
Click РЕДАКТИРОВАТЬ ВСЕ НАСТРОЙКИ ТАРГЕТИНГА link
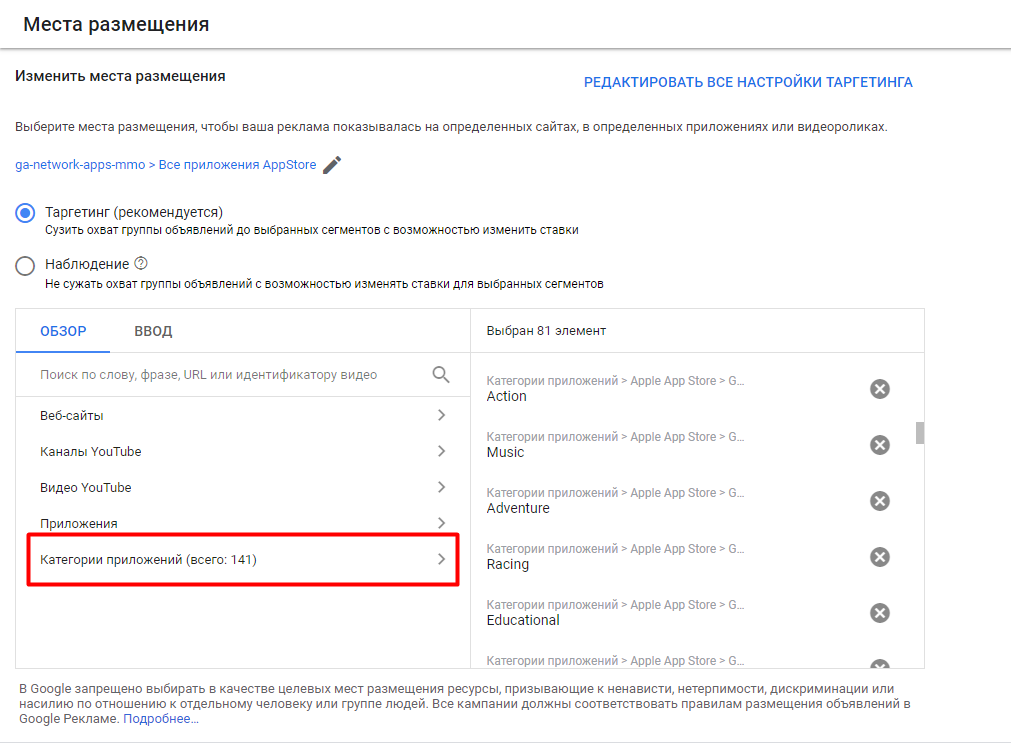point(748,82)
